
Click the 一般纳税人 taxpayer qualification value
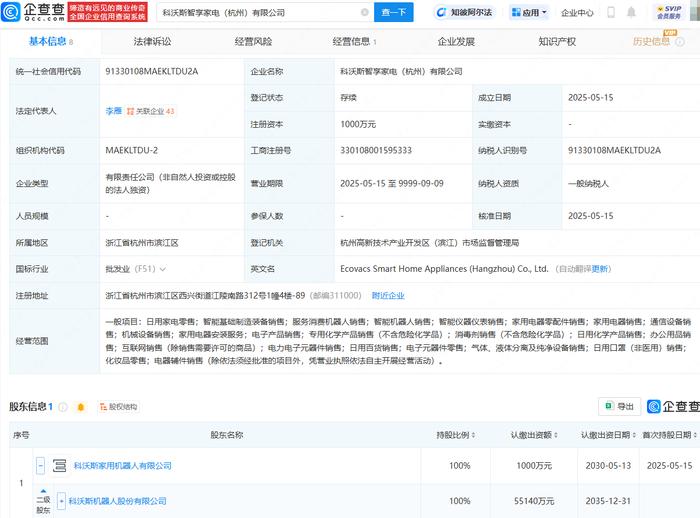588,184
